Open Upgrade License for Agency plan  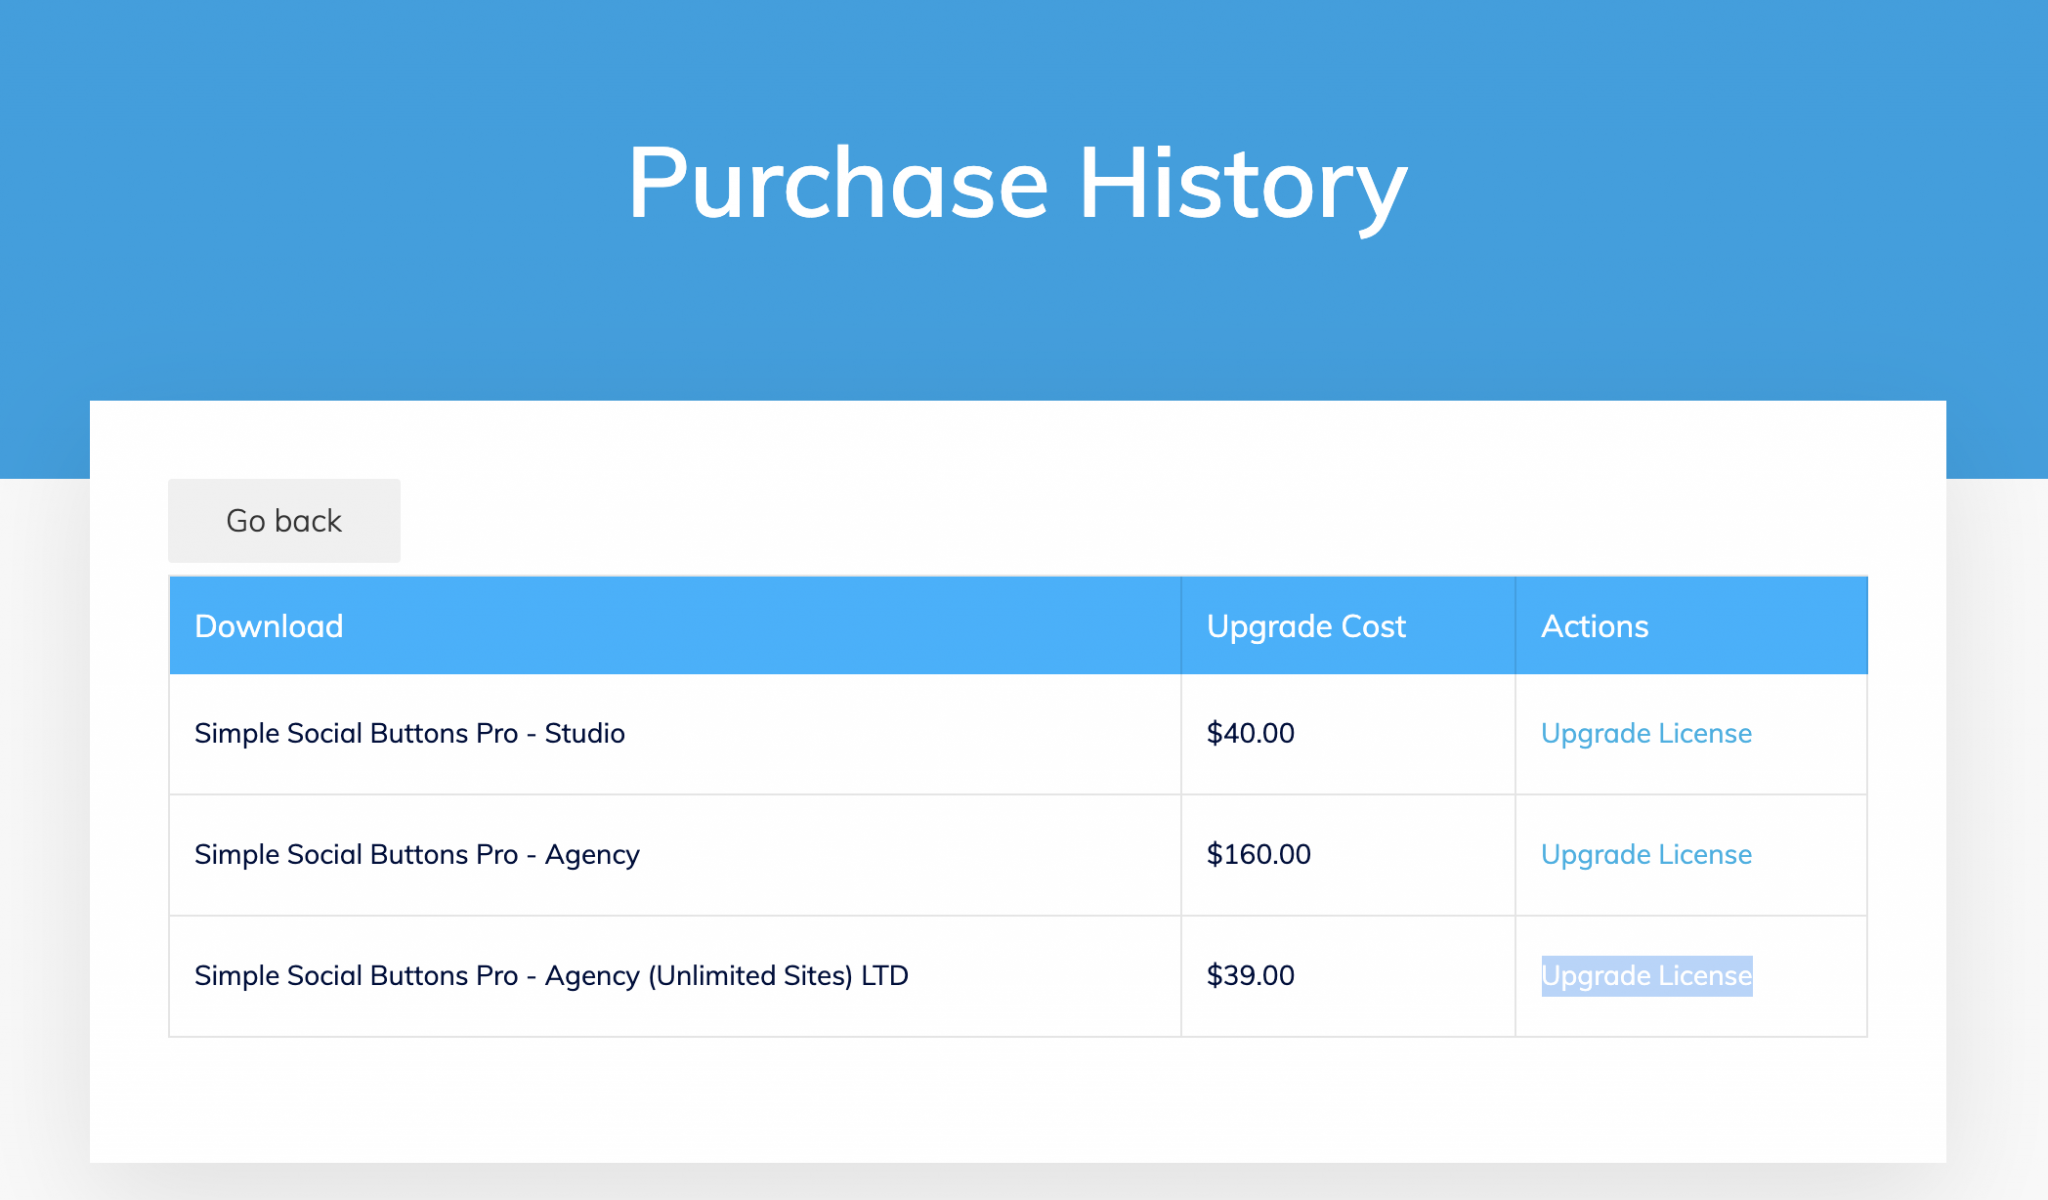click(1646, 855)
